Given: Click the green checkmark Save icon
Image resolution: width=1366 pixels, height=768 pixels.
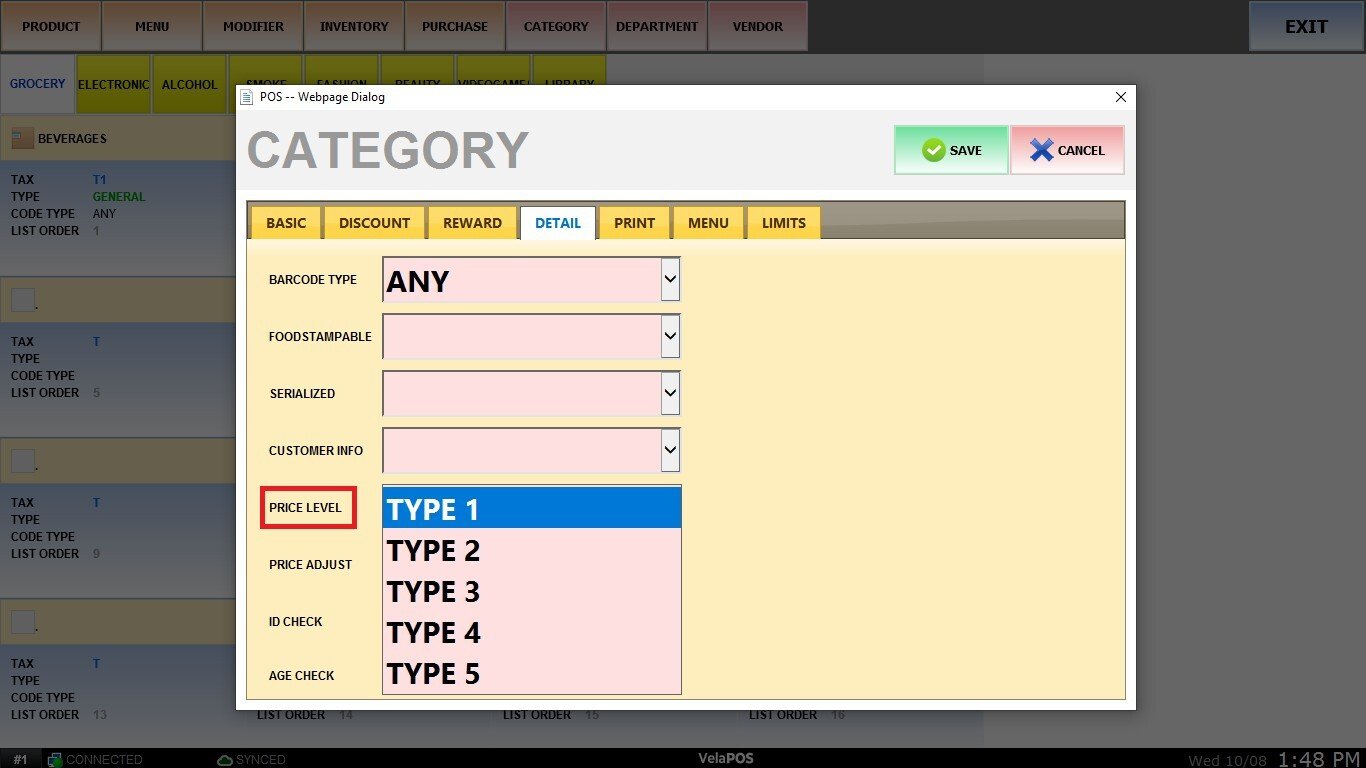Looking at the screenshot, I should (933, 151).
